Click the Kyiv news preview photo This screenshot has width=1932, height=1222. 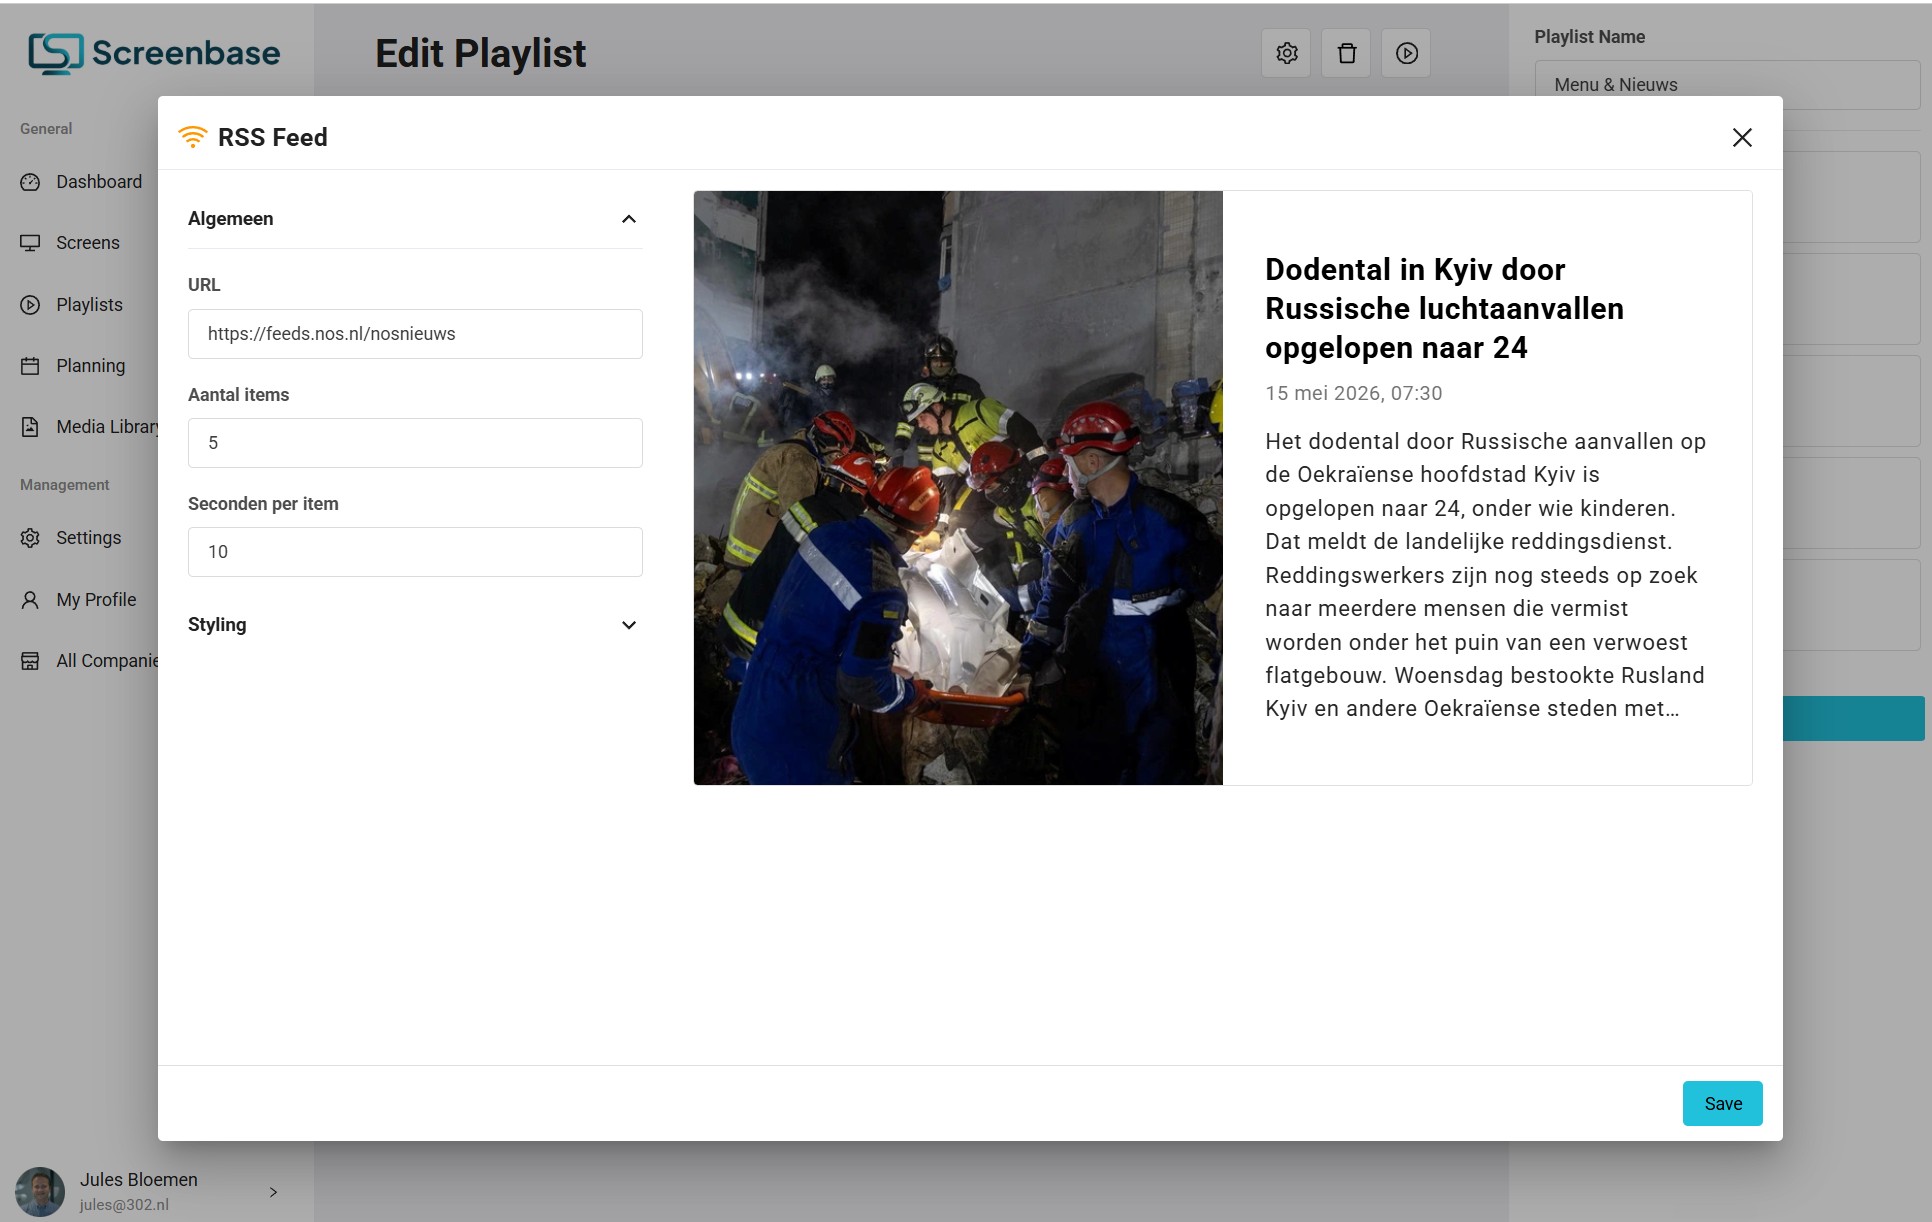(x=958, y=488)
